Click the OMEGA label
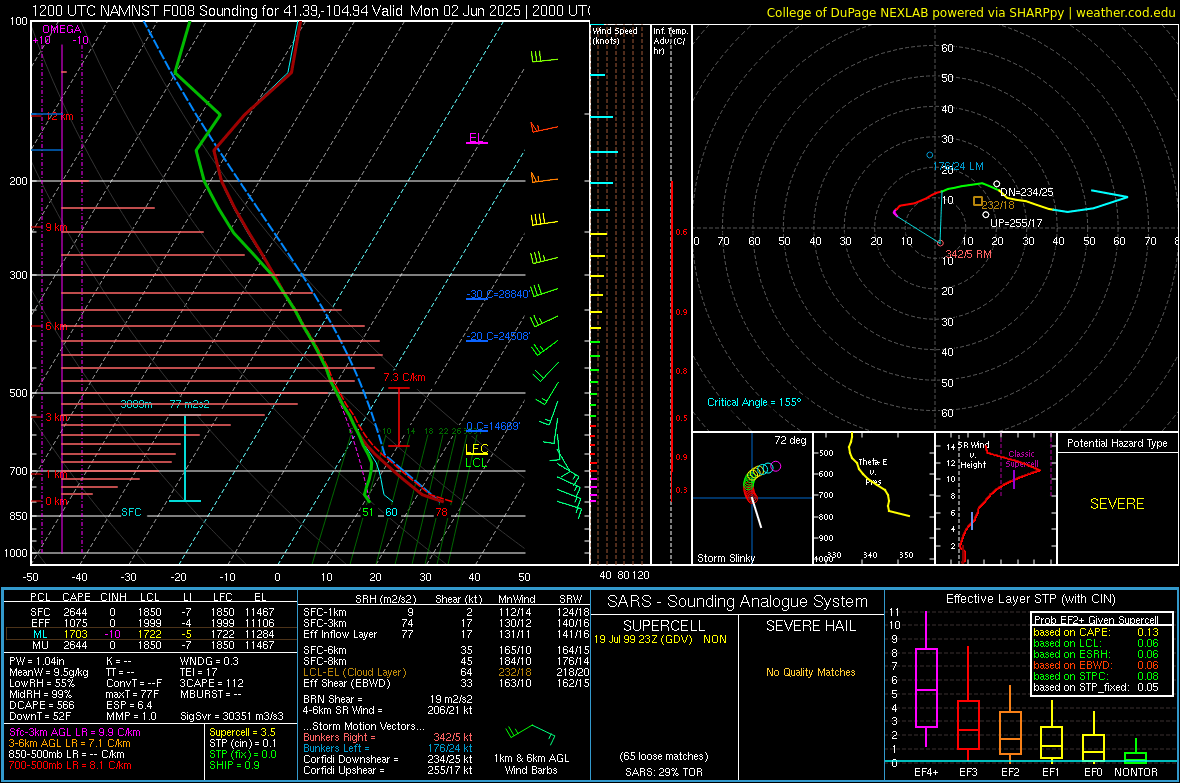The height and width of the screenshot is (783, 1180). [61, 29]
